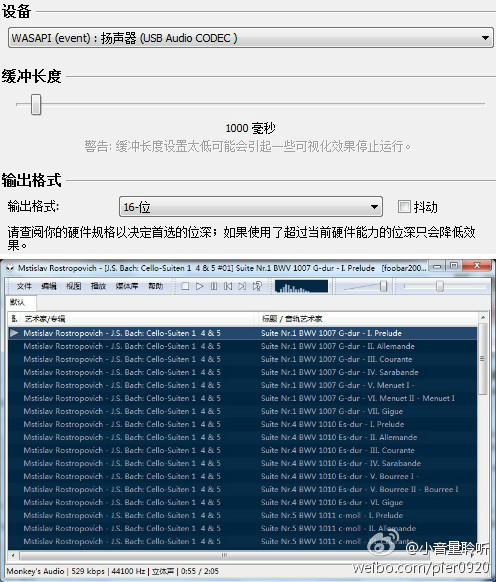Select track 'Suite Nr.1 BWV 1007 G-dur - III. Courante'
Viewport: 496px width, 582px height.
(243, 359)
